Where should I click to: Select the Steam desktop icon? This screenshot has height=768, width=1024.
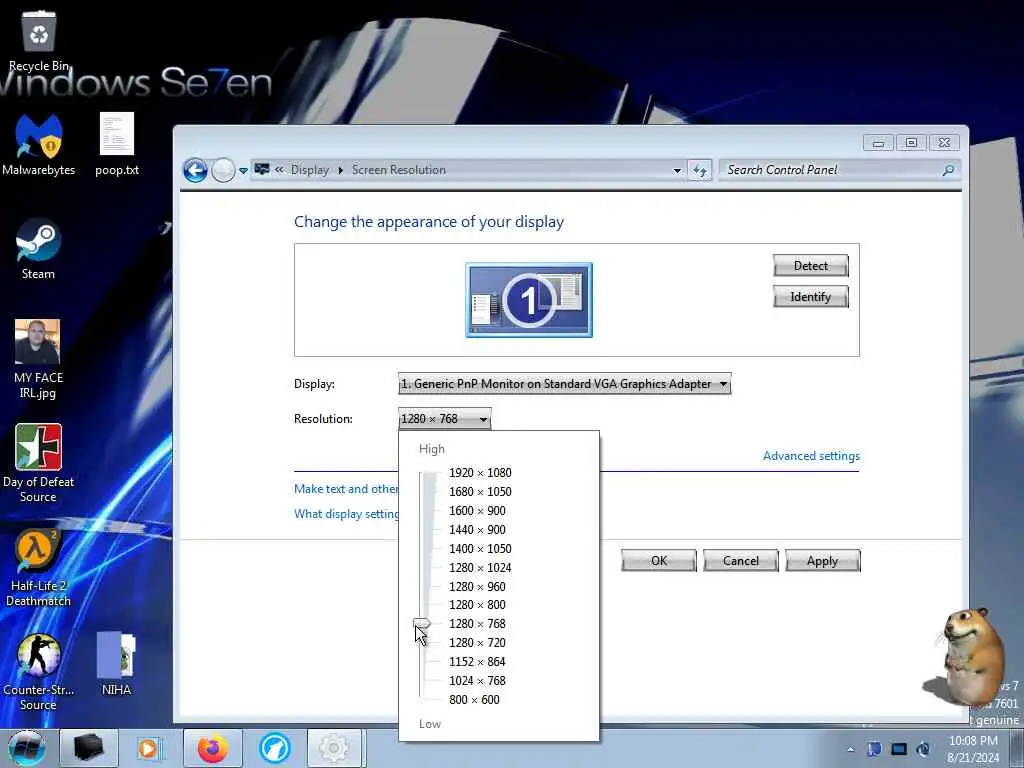38,249
